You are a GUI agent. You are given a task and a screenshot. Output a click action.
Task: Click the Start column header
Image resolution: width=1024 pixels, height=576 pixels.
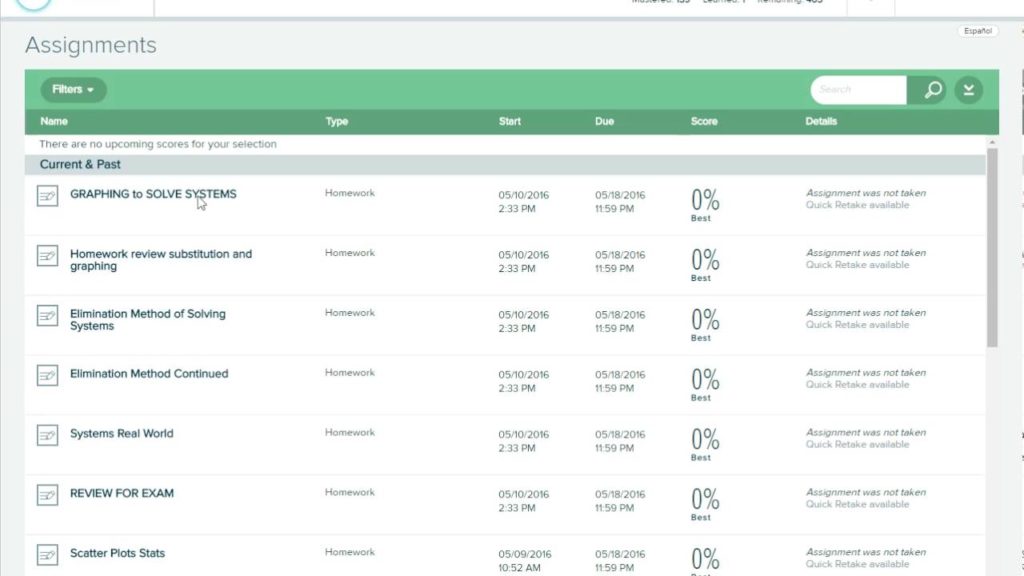tap(510, 121)
